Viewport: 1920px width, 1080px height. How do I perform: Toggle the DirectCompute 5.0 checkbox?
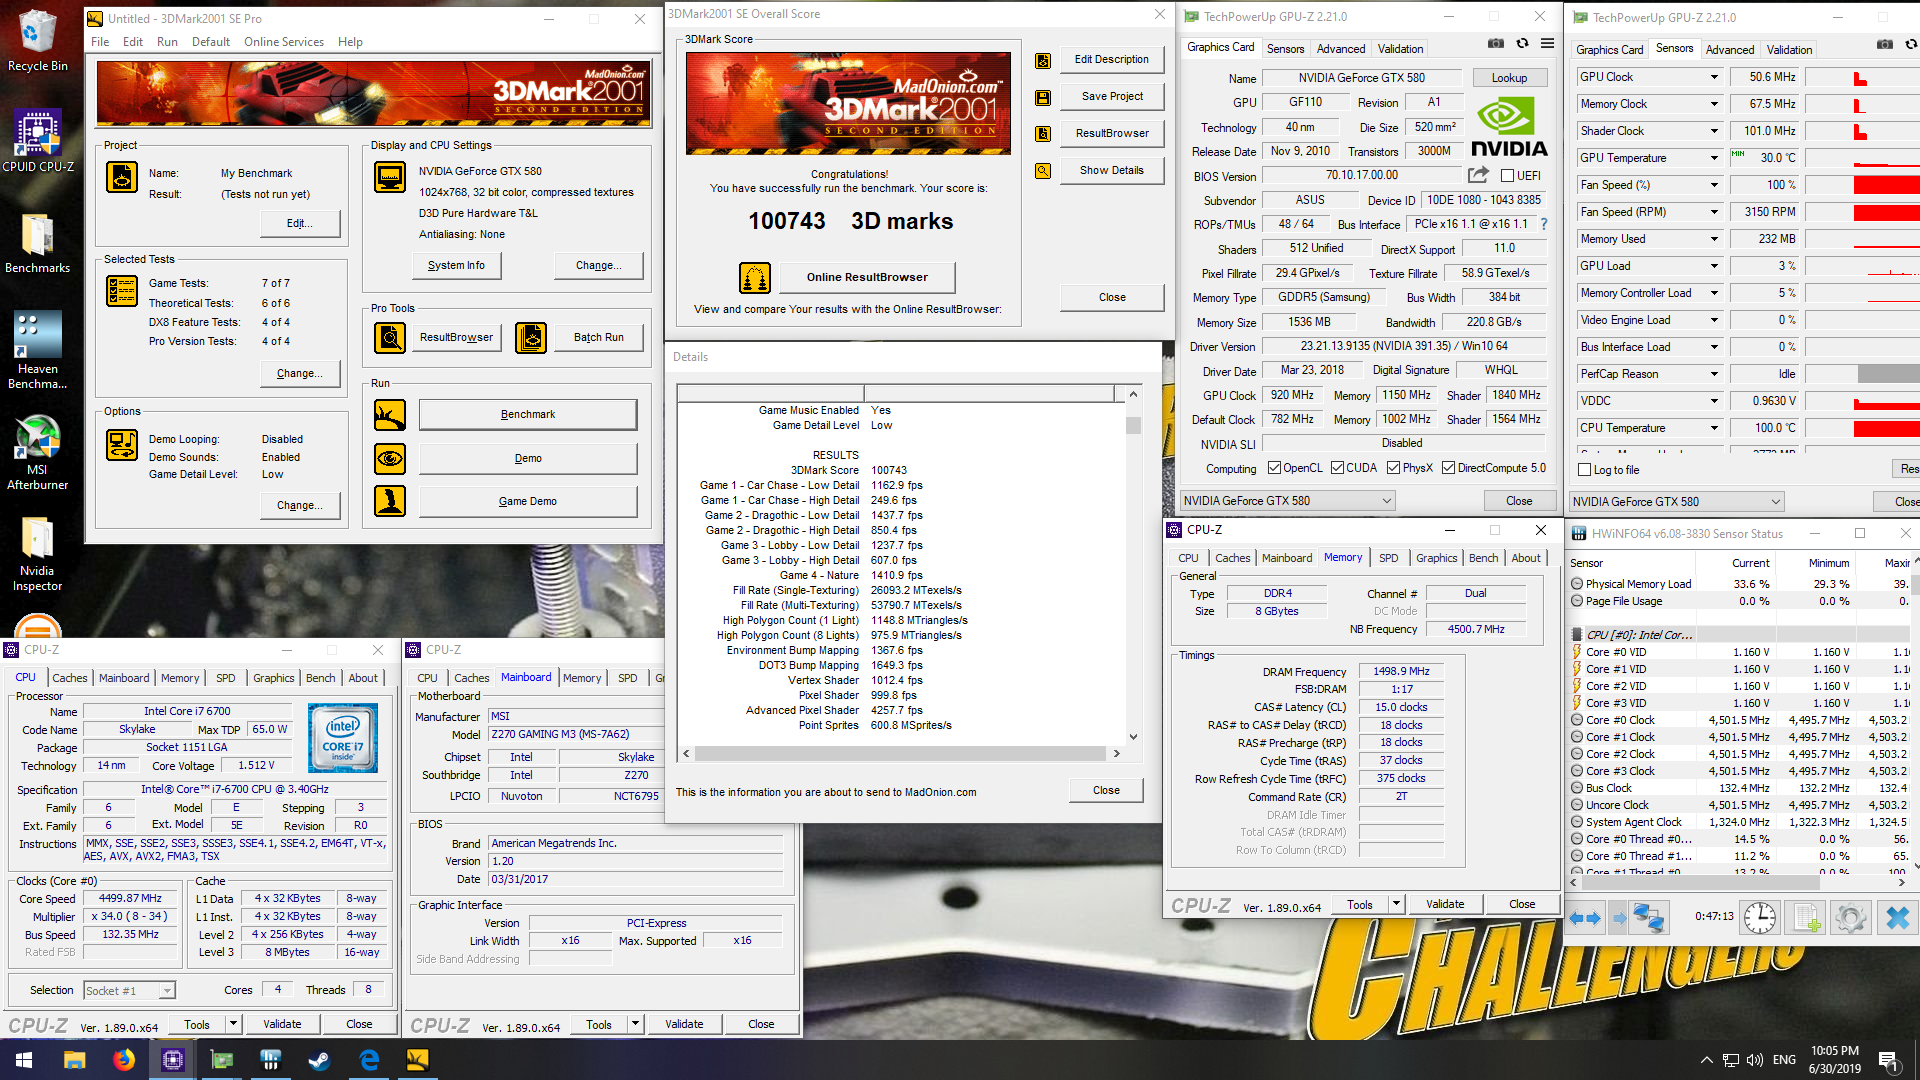(x=1448, y=468)
